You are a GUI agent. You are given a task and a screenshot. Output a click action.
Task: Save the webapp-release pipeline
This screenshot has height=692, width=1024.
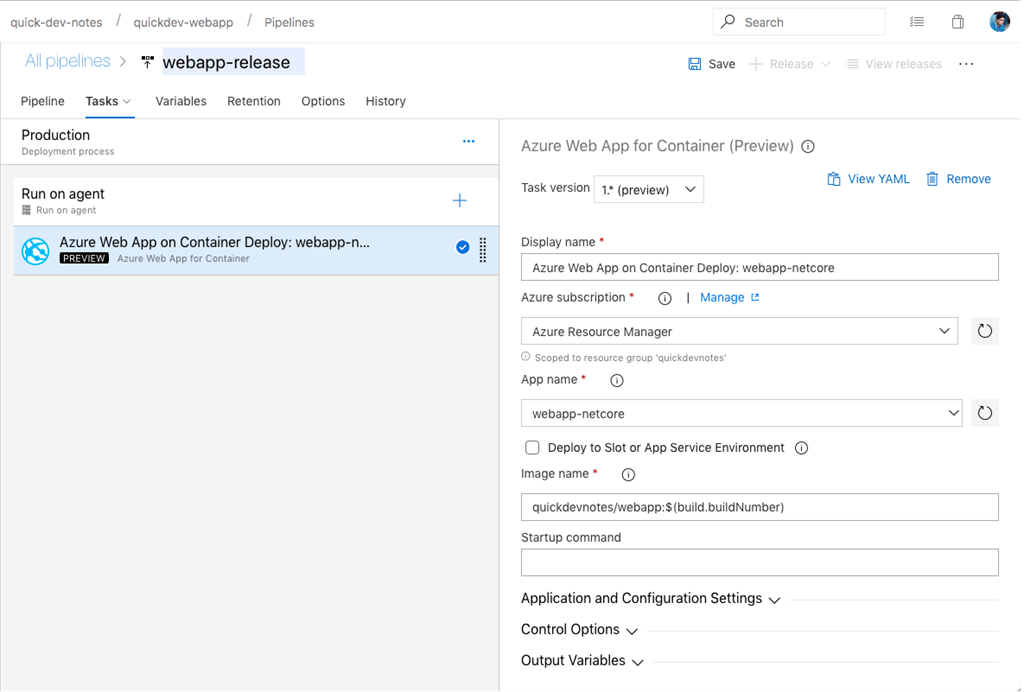tap(711, 63)
